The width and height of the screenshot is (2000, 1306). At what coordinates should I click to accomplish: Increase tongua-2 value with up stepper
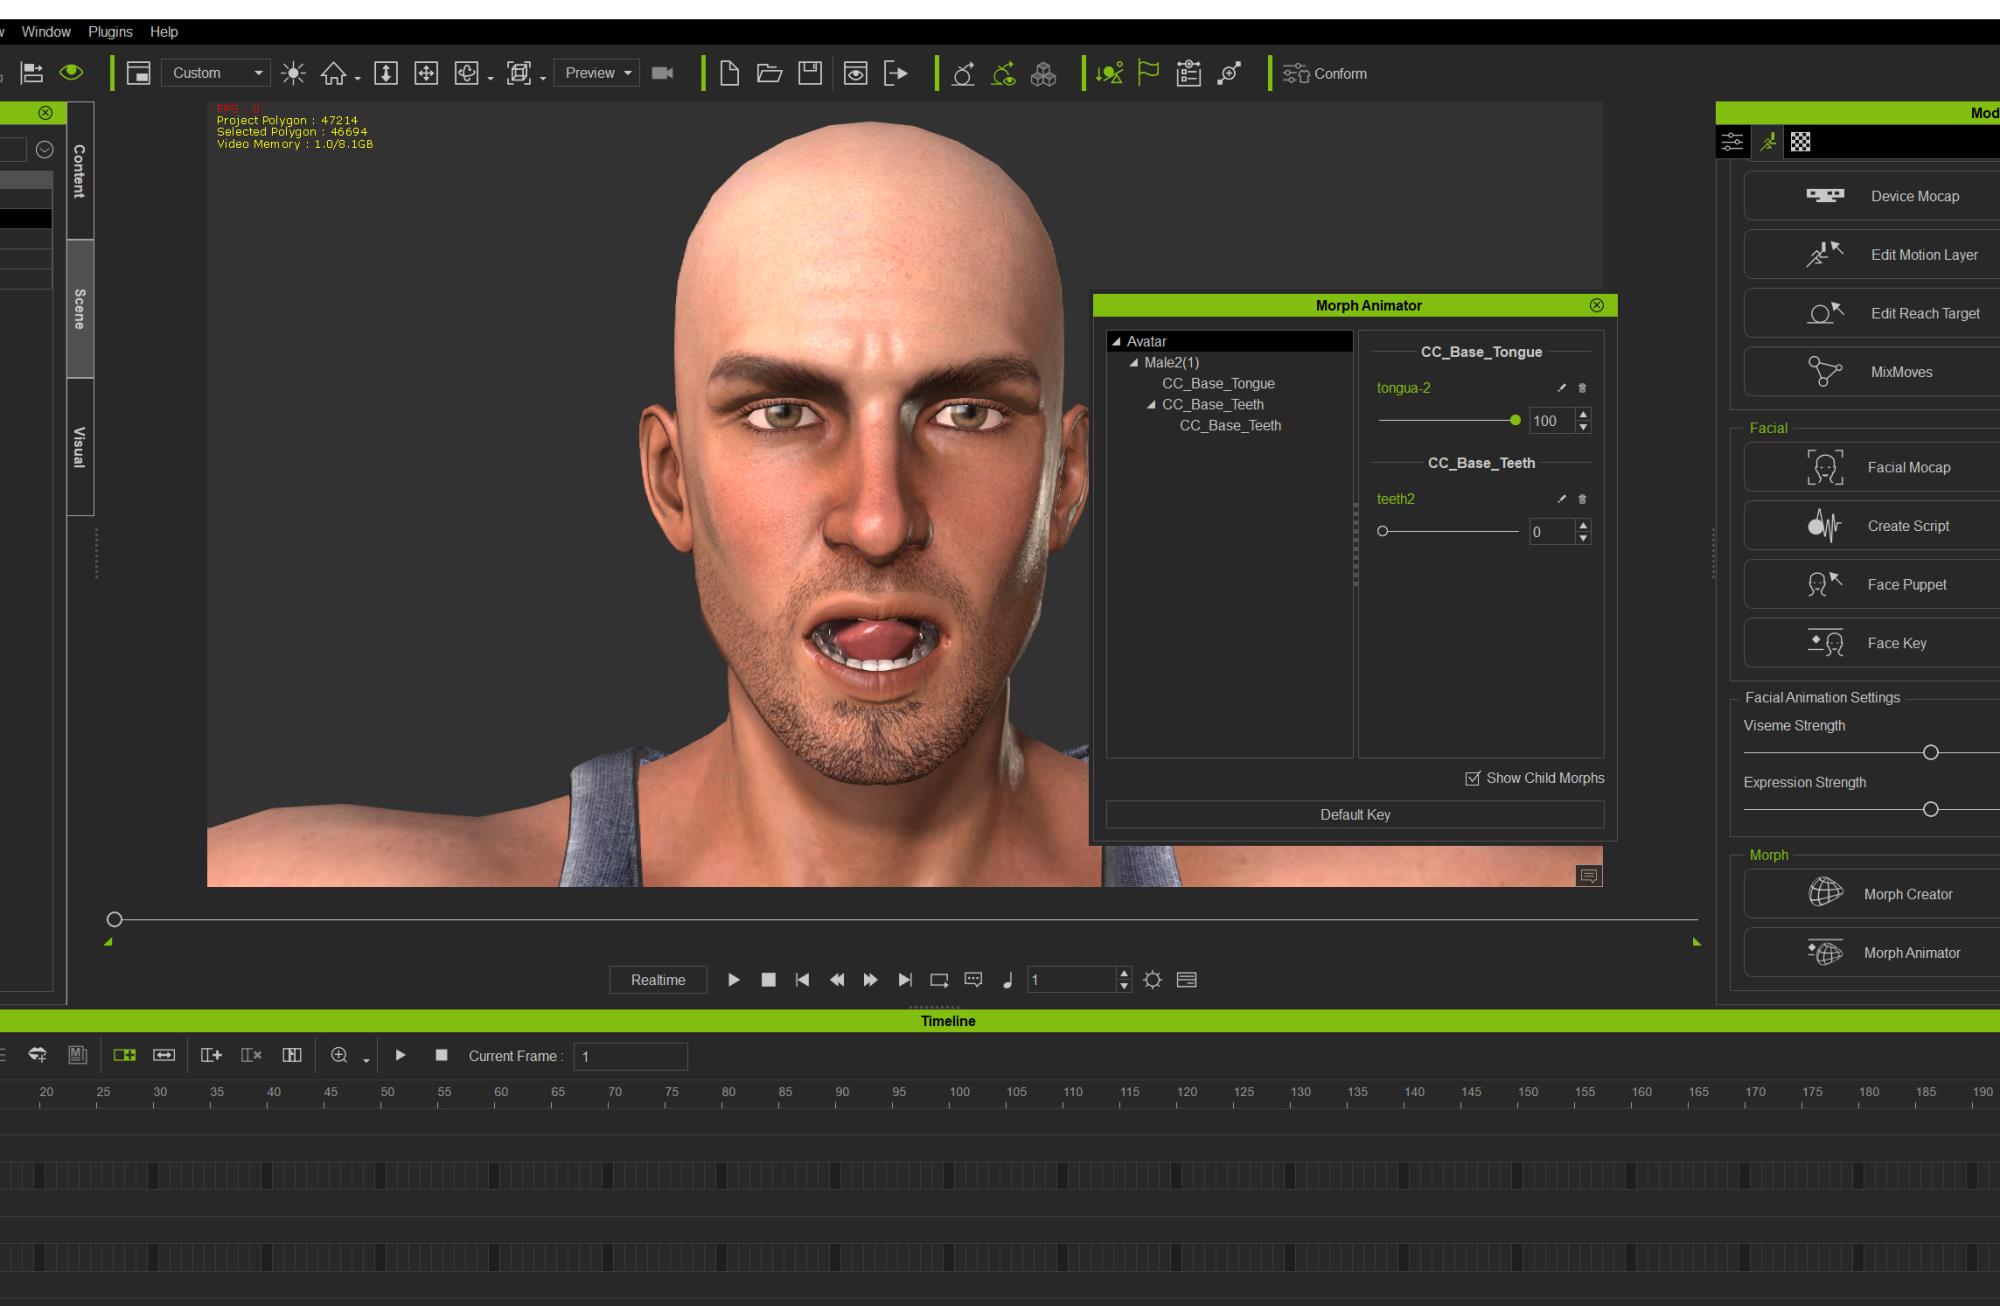[x=1583, y=415]
